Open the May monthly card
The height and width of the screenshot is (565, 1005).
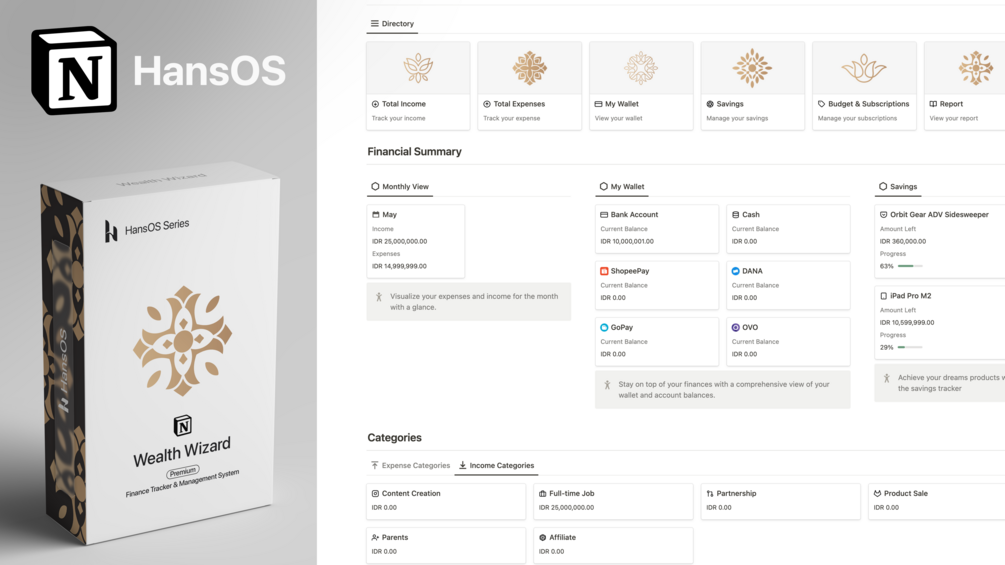[415, 240]
